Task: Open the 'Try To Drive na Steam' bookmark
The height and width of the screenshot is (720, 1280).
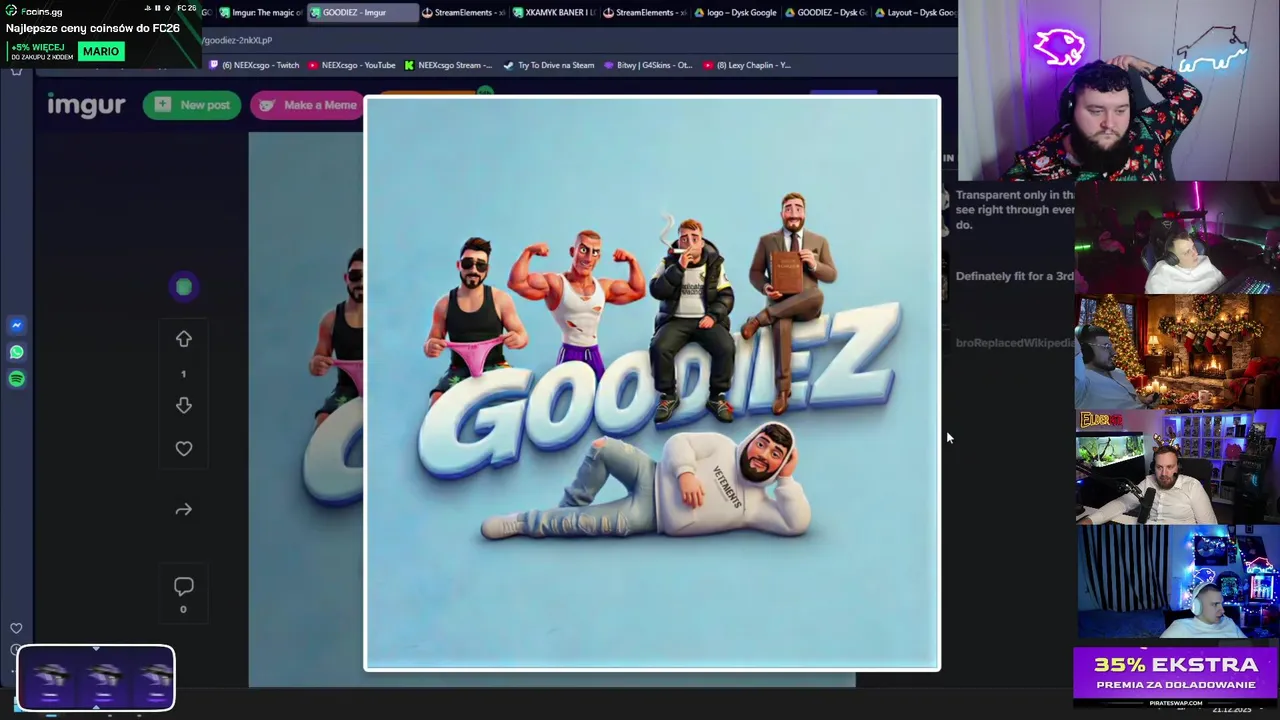Action: pyautogui.click(x=548, y=65)
